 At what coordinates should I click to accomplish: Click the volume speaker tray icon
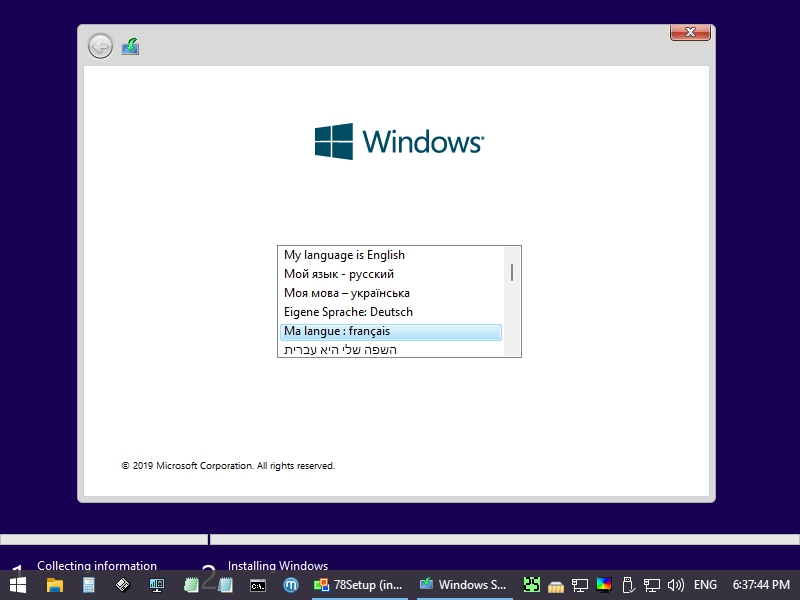(x=676, y=584)
